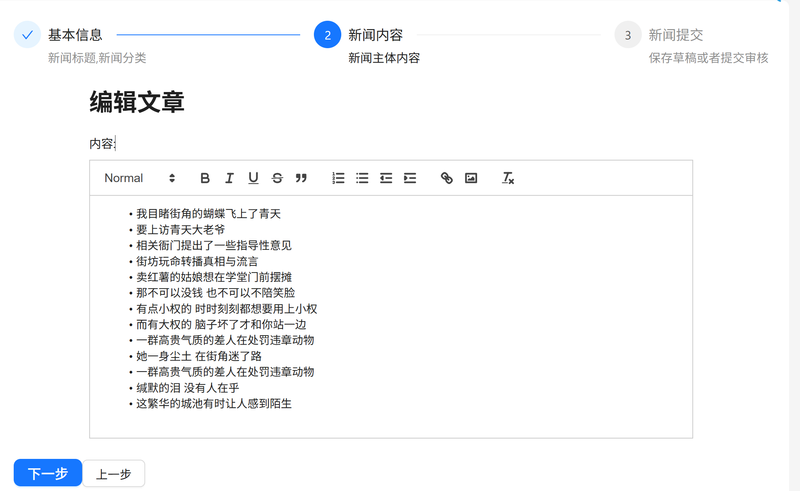
Task: Click line 相关衙门提出了一些指导性意见
Action: click(x=214, y=246)
